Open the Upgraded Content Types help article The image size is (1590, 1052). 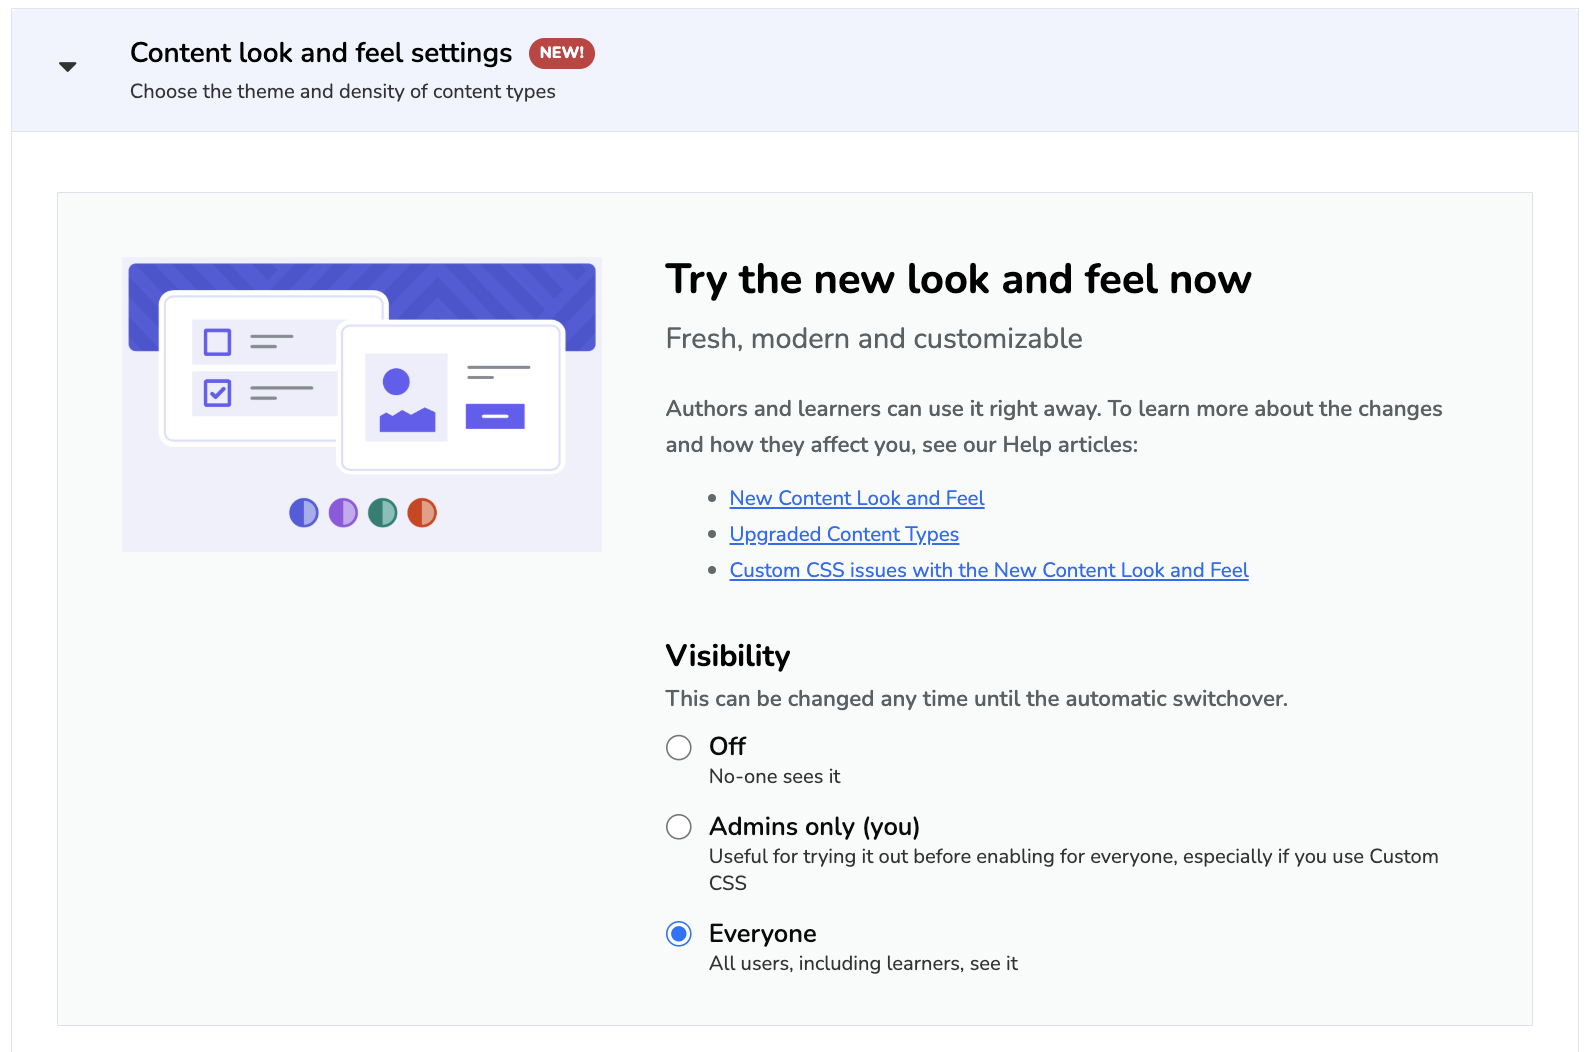click(844, 534)
